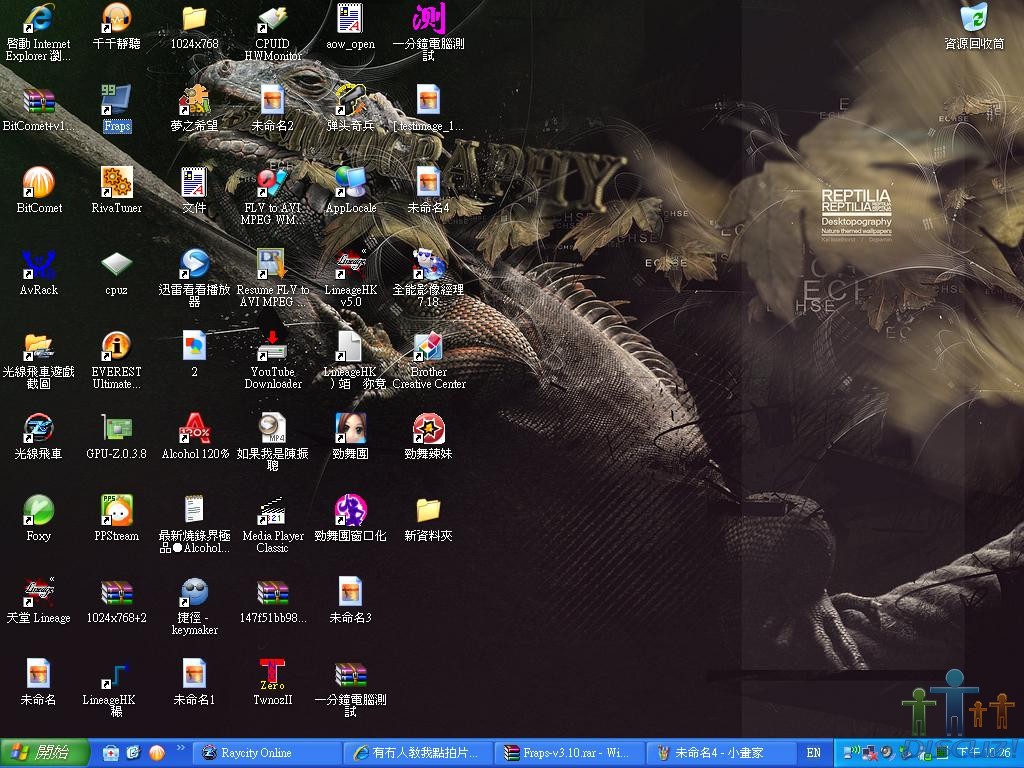Image resolution: width=1024 pixels, height=768 pixels.
Task: Open the aow_open document icon
Action: 350,18
